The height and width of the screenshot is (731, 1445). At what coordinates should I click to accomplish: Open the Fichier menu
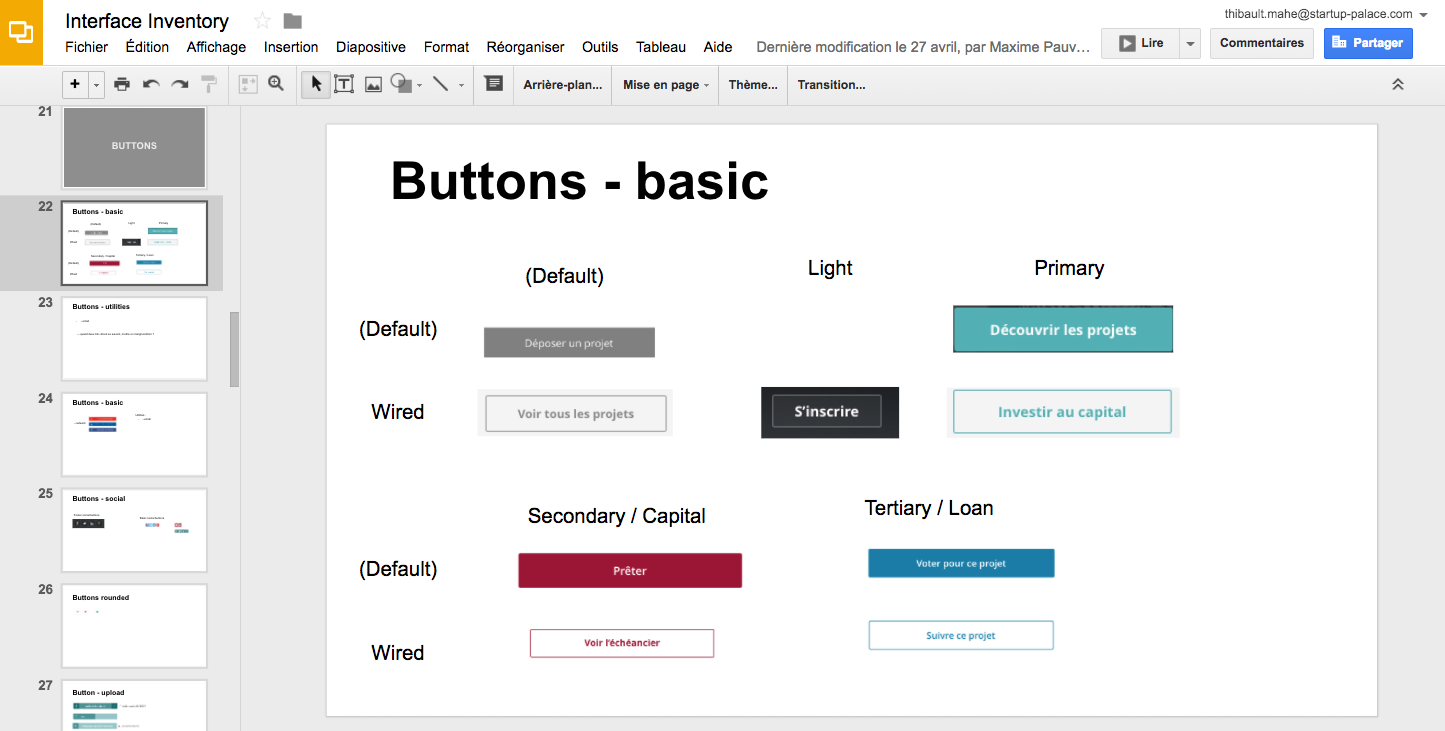pyautogui.click(x=86, y=47)
